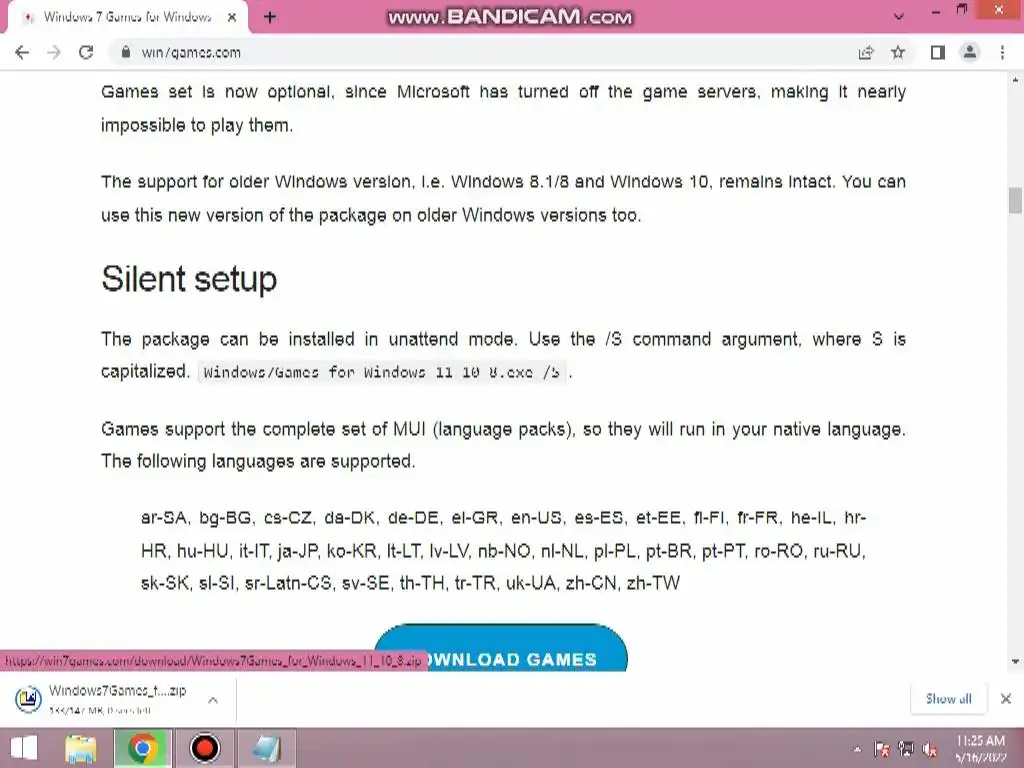Open the clock showing 11:25 AM
The image size is (1024, 768).
tap(980, 749)
